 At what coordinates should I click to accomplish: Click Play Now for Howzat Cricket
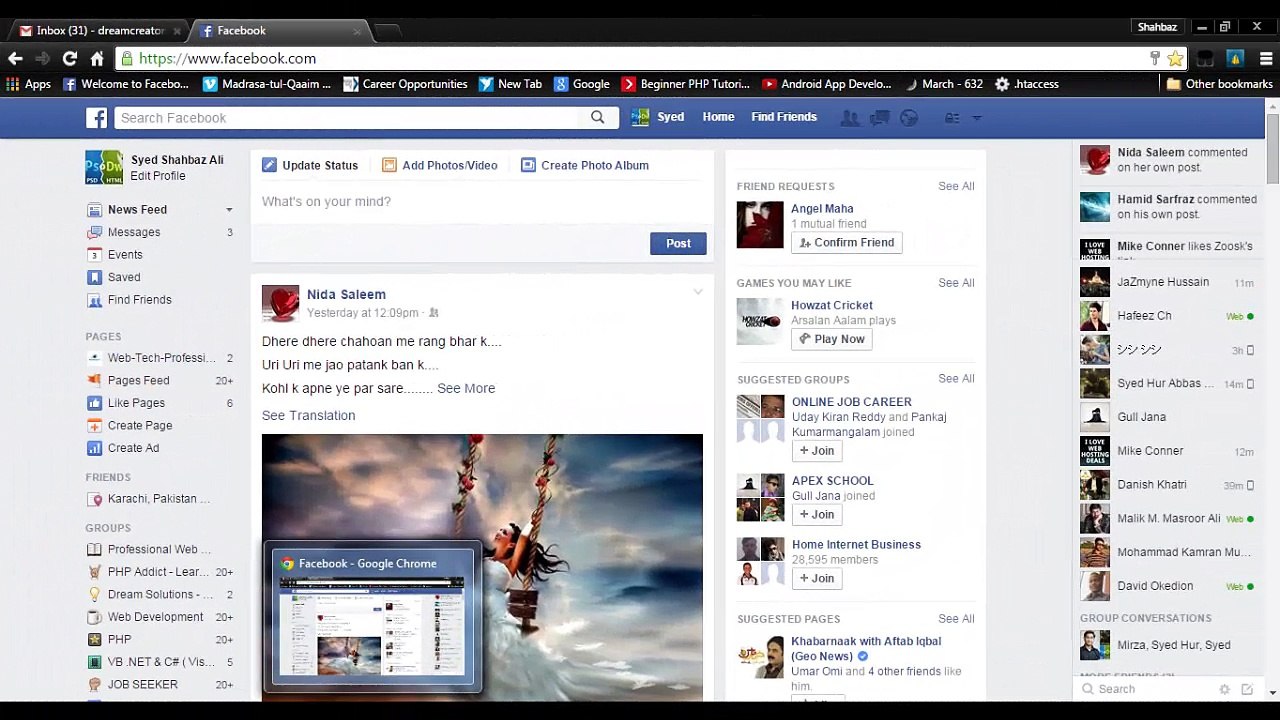coord(832,339)
